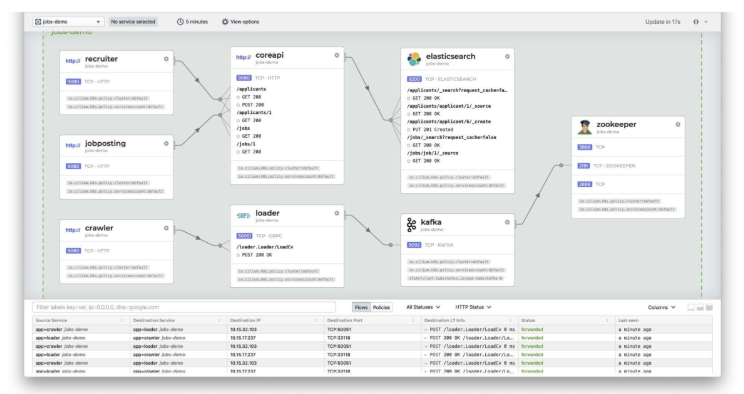Open Status column menu

pos(607,320)
